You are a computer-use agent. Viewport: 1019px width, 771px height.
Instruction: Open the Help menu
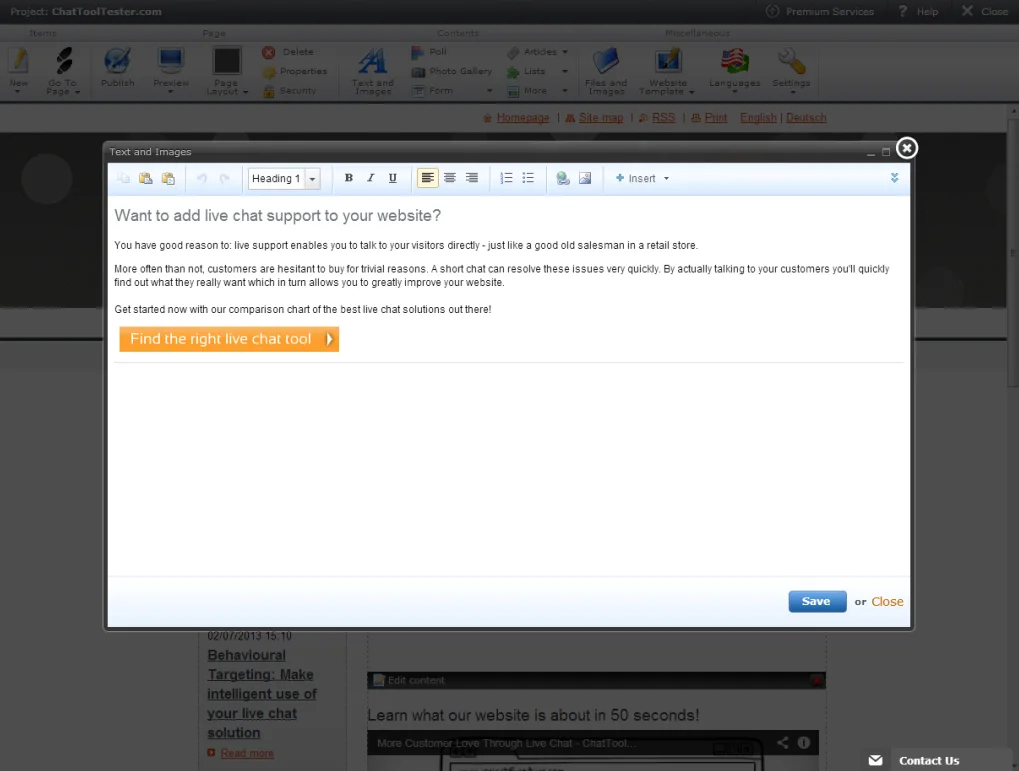(x=918, y=12)
